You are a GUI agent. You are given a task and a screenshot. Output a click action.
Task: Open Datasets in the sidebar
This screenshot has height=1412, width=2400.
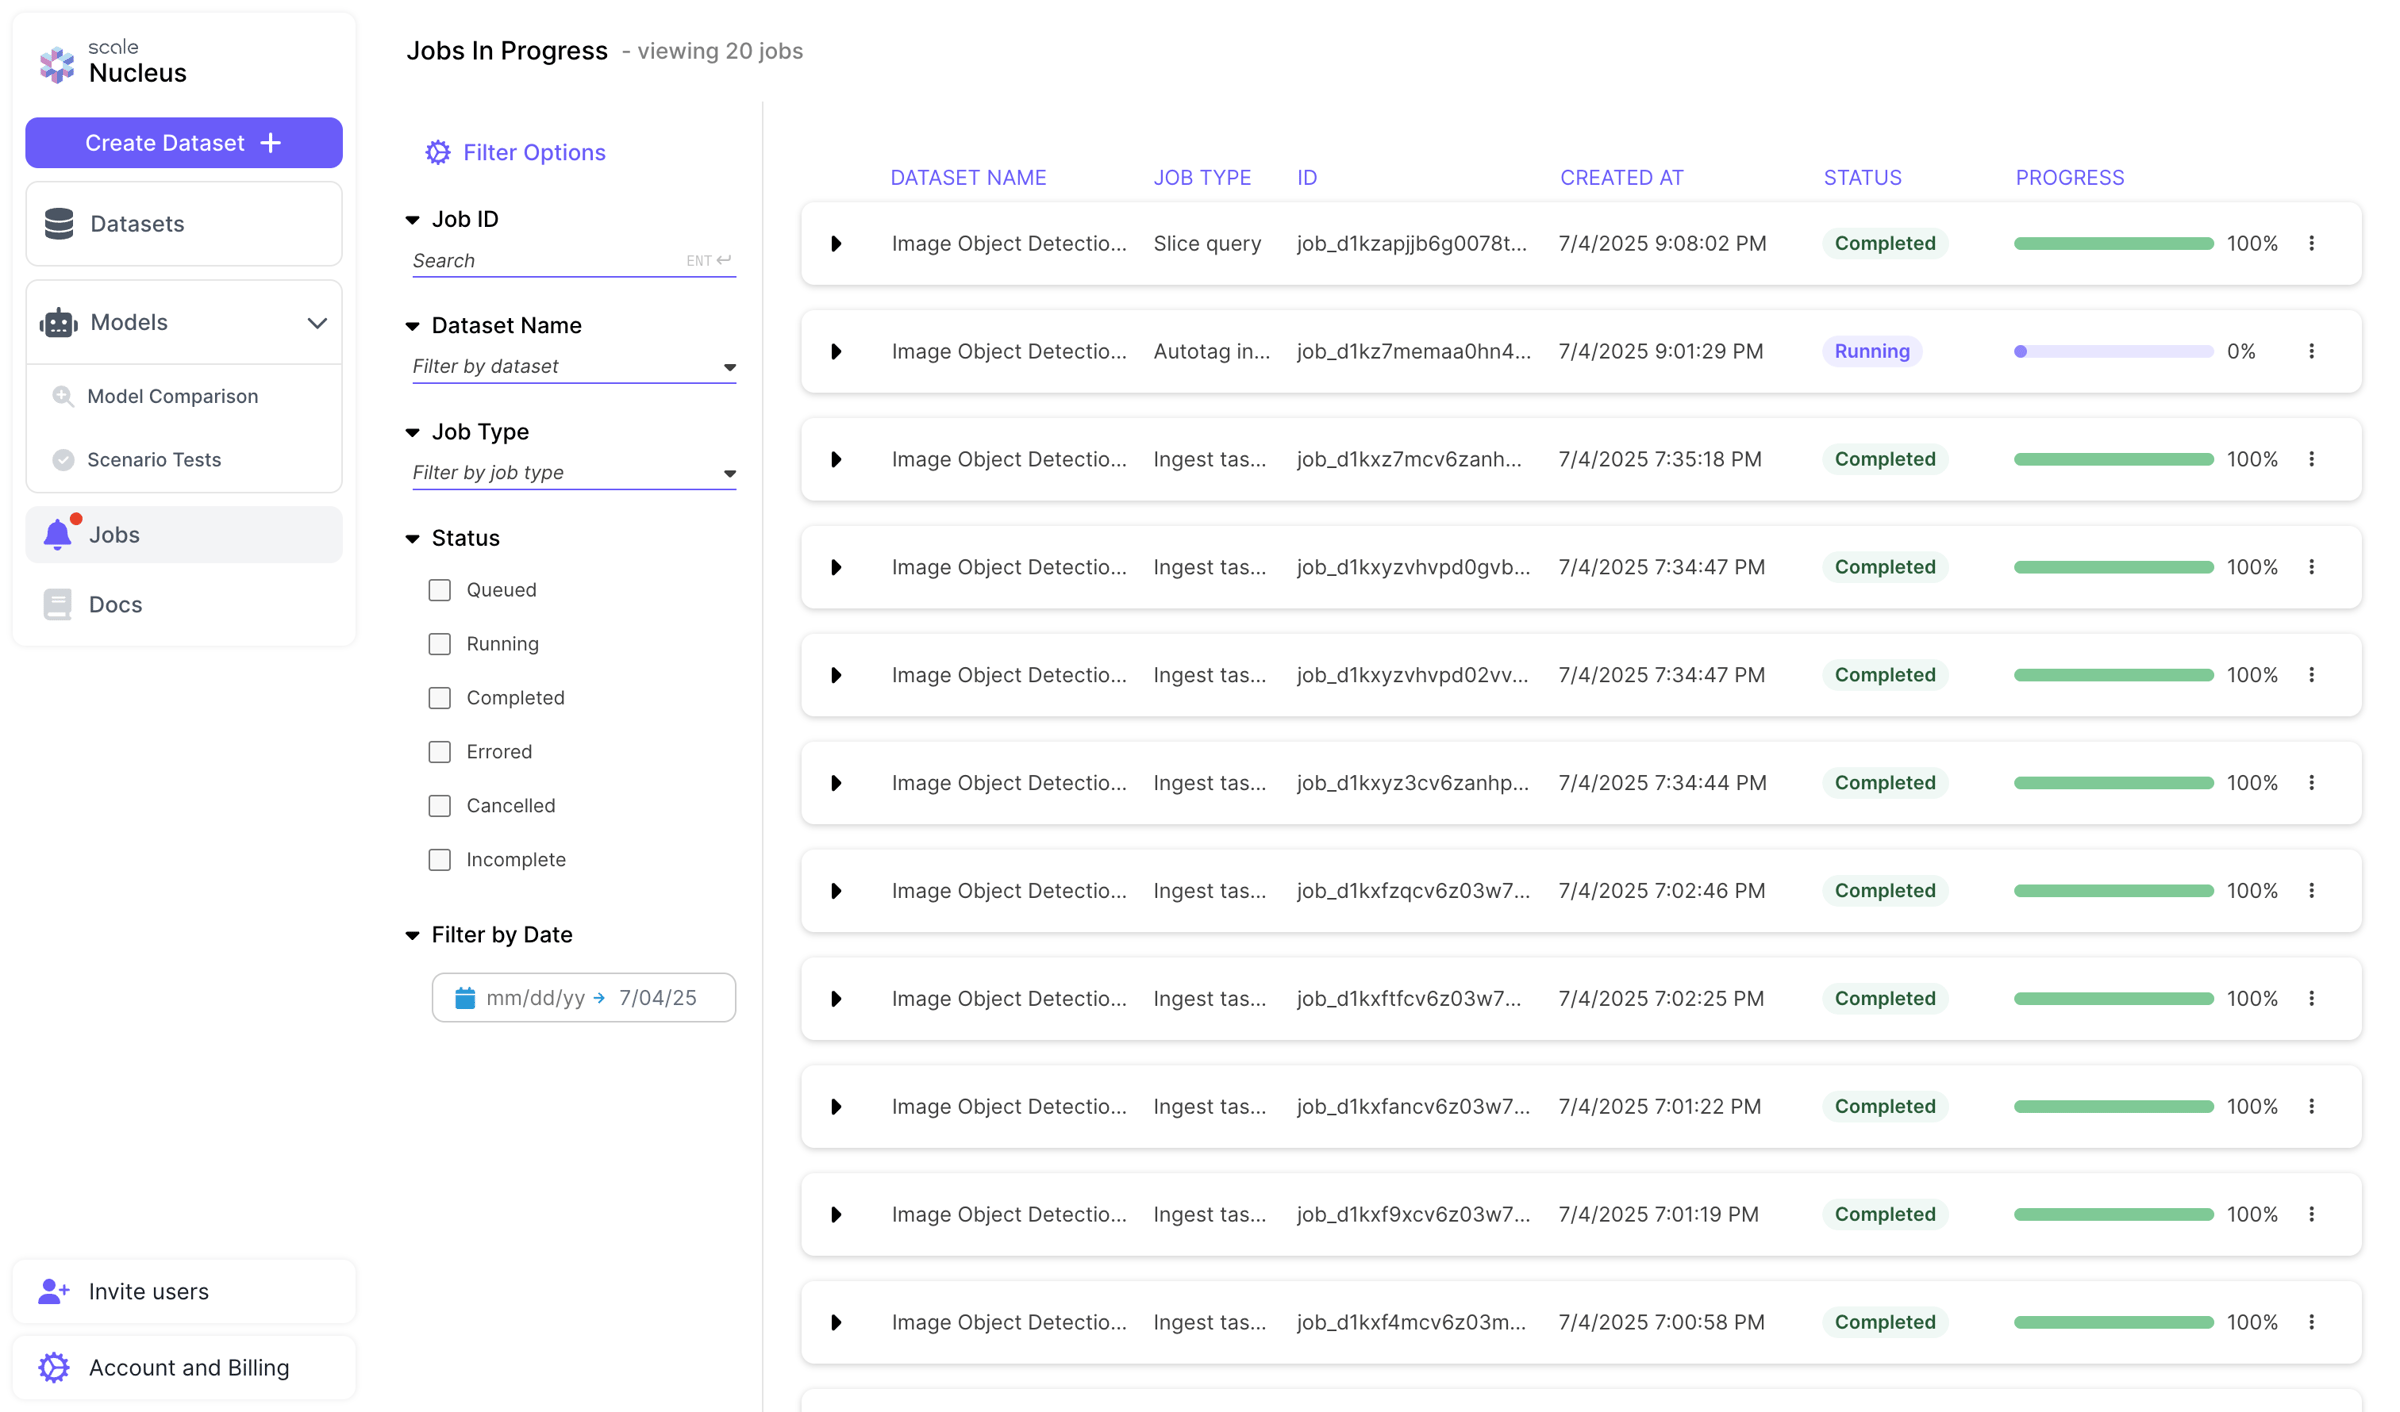coord(184,224)
